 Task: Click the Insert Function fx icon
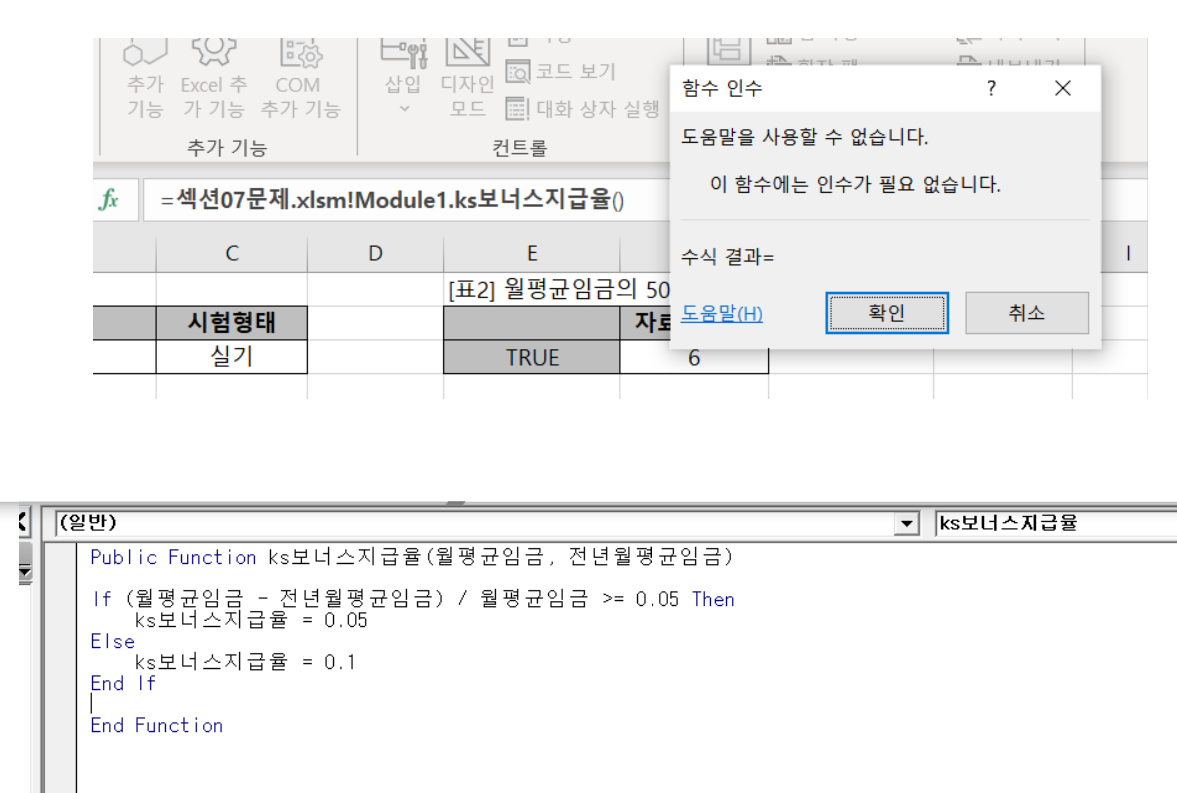[108, 200]
